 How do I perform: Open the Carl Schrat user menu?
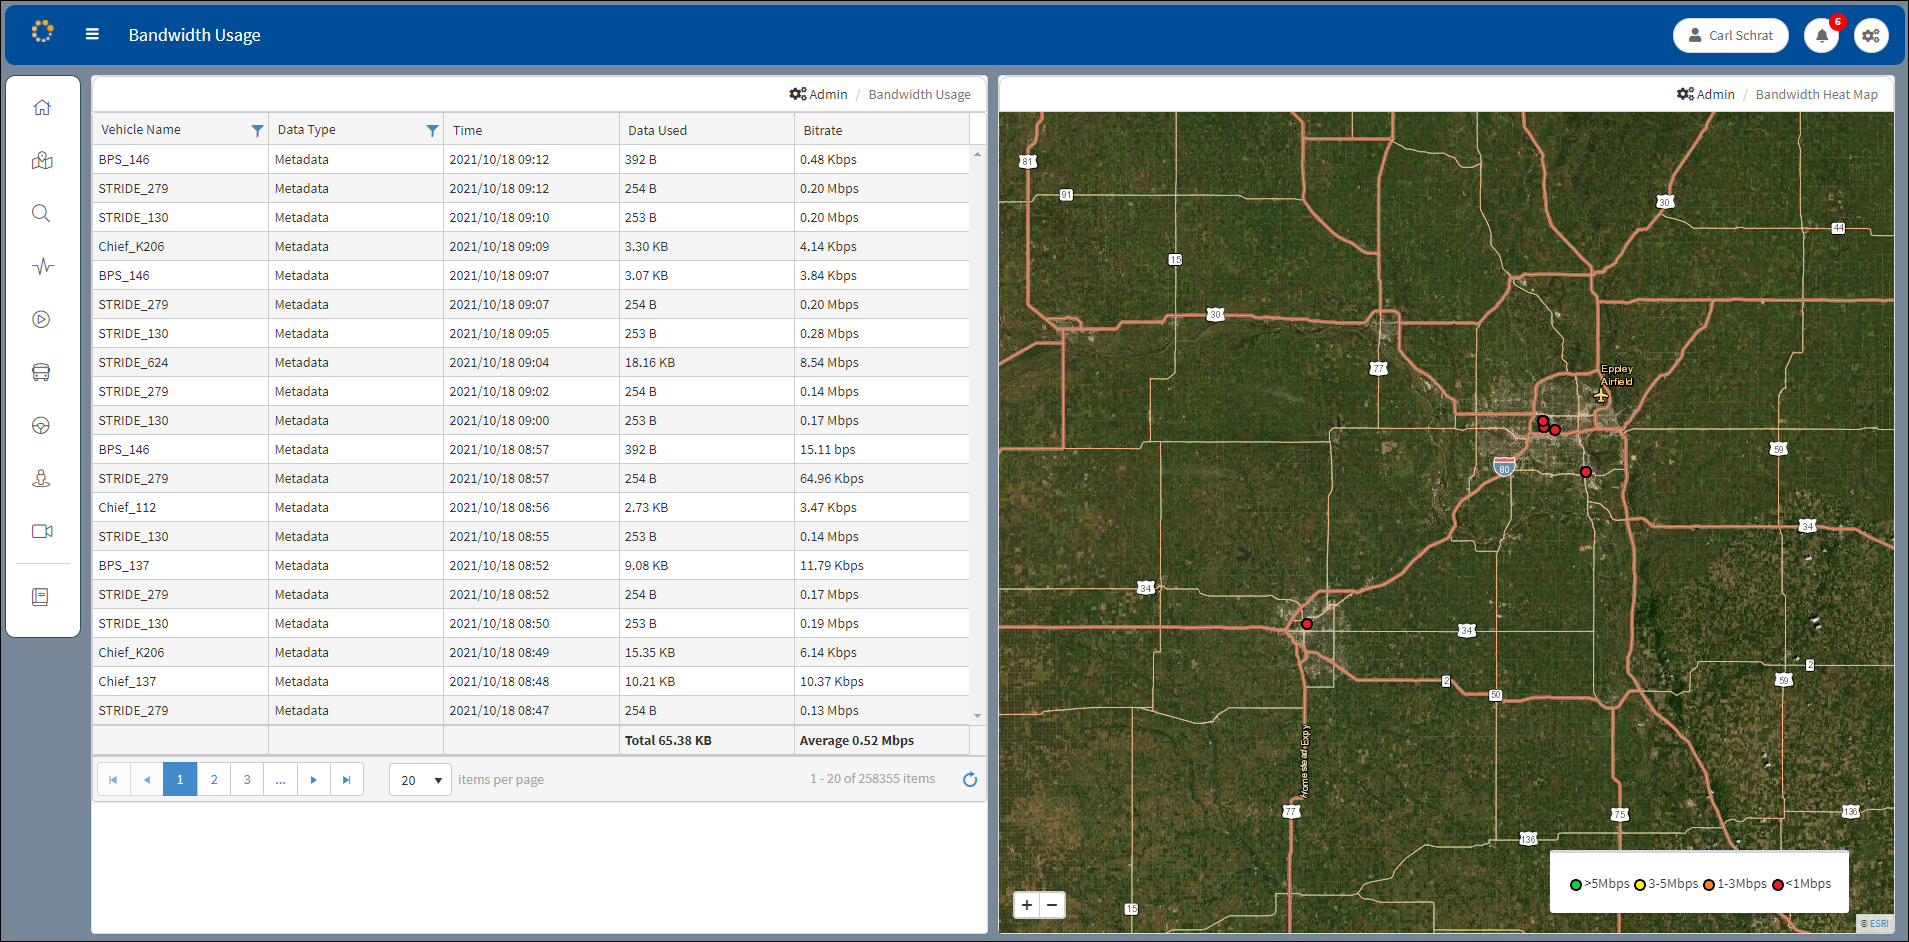point(1731,35)
